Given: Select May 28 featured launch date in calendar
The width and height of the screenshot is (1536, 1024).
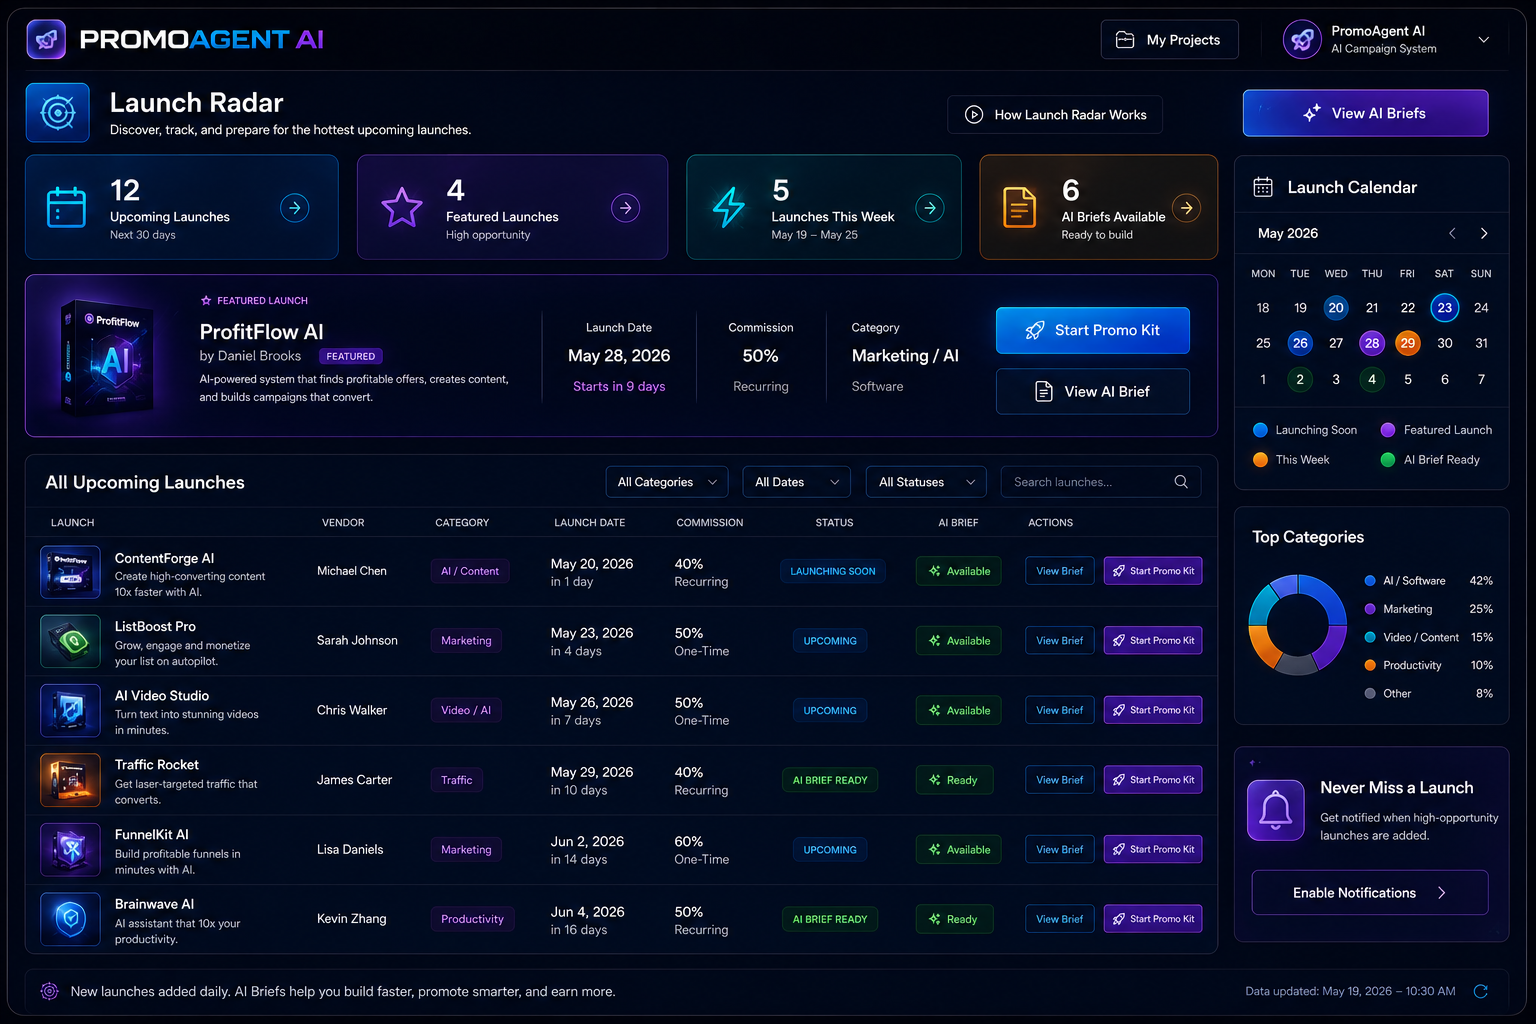Looking at the screenshot, I should coord(1372,343).
